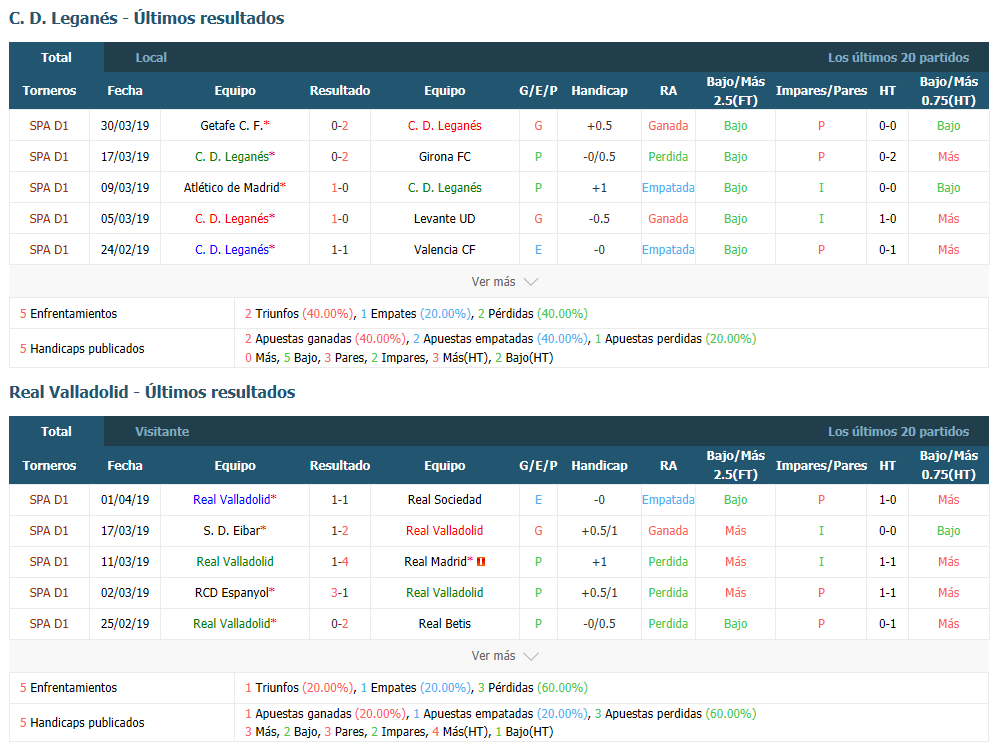Click Empatada in the Valencia CF row
Viewport: 998px width, 748px height.
coord(668,250)
